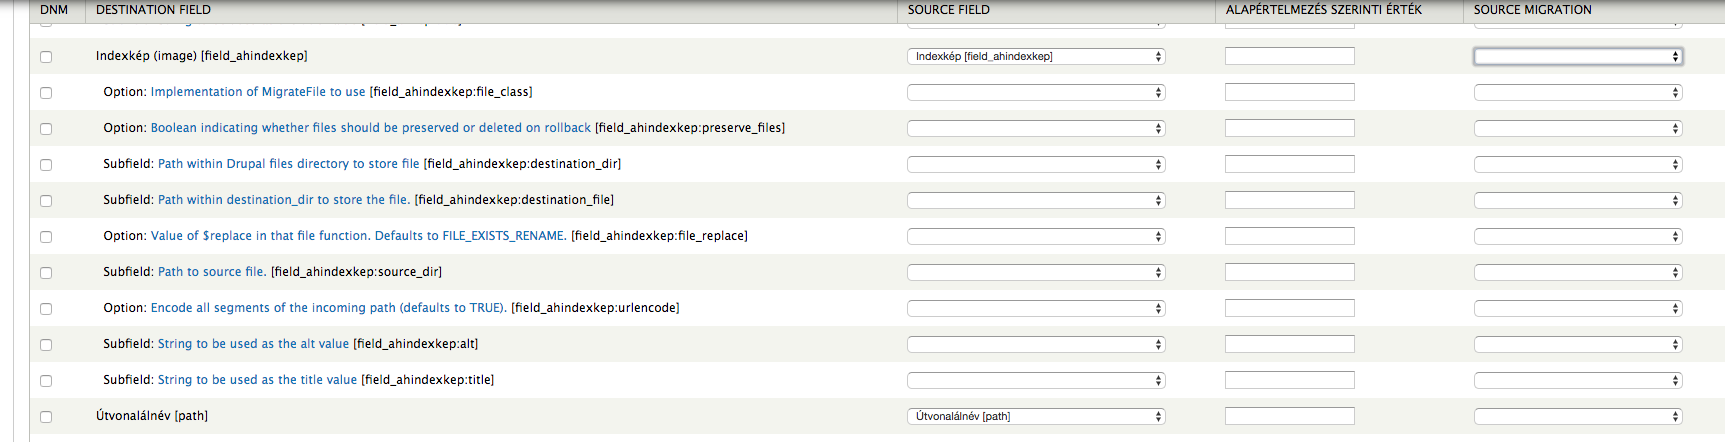The height and width of the screenshot is (442, 1725).
Task: Click default value input for file_replace option
Action: (1290, 236)
